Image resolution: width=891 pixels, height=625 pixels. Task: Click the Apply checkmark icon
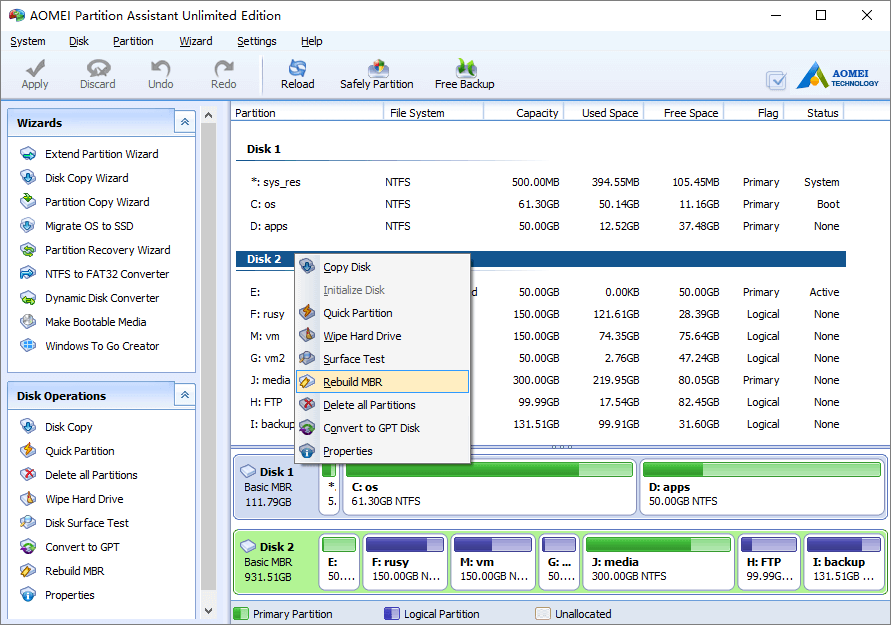pos(35,68)
